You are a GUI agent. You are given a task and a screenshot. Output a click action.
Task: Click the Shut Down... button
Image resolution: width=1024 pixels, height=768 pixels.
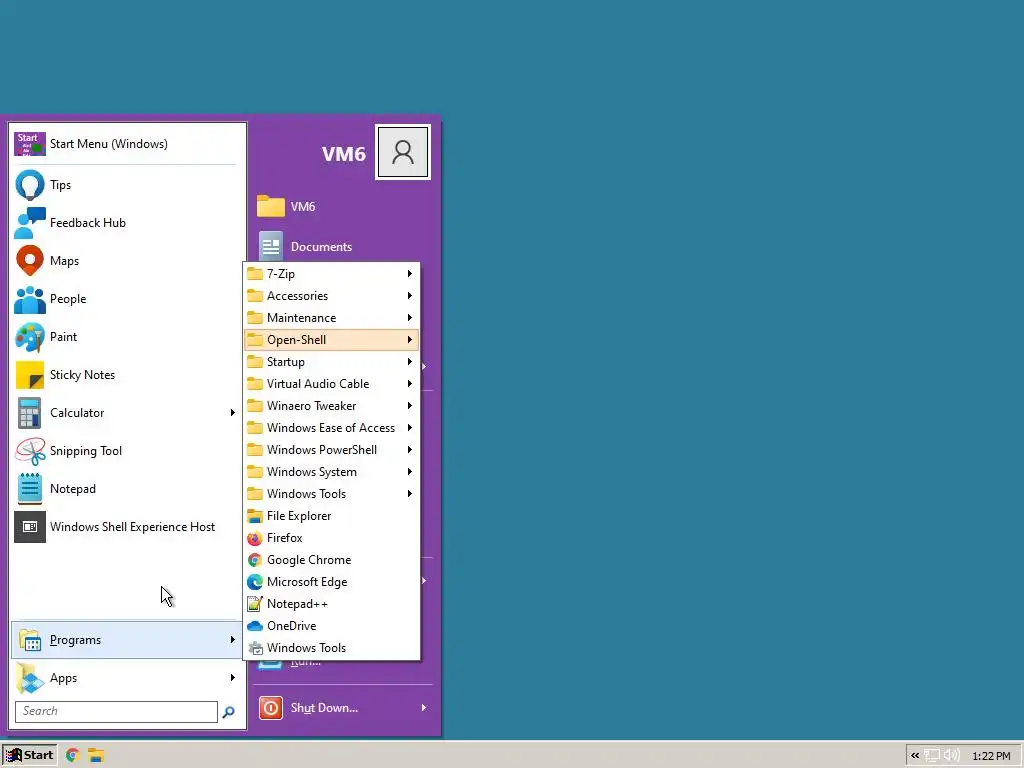click(x=344, y=708)
